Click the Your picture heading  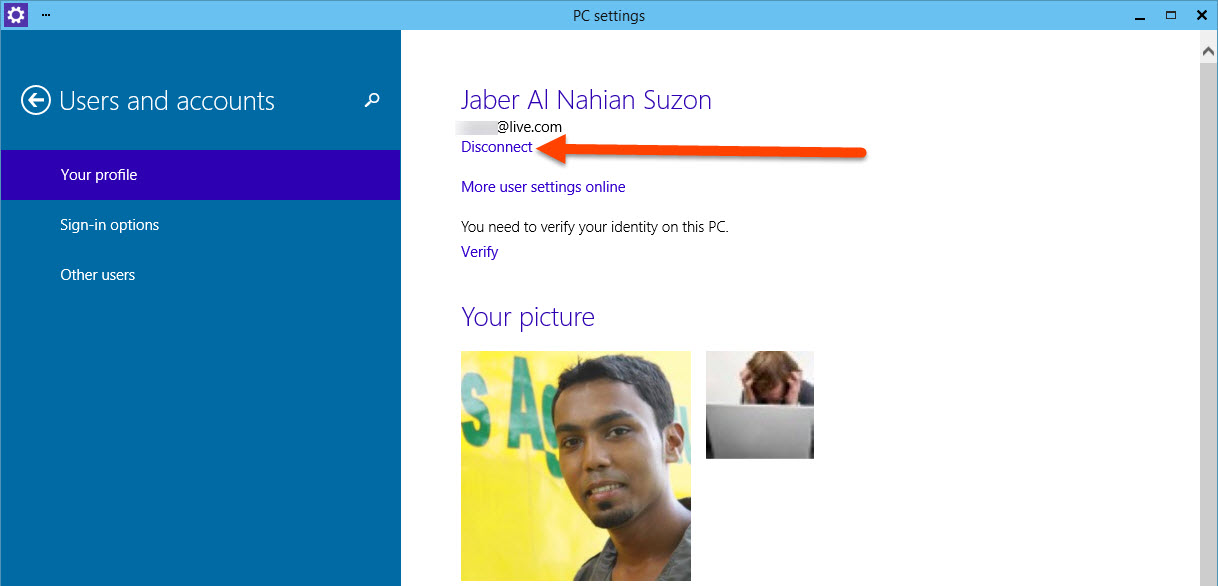pyautogui.click(x=528, y=317)
